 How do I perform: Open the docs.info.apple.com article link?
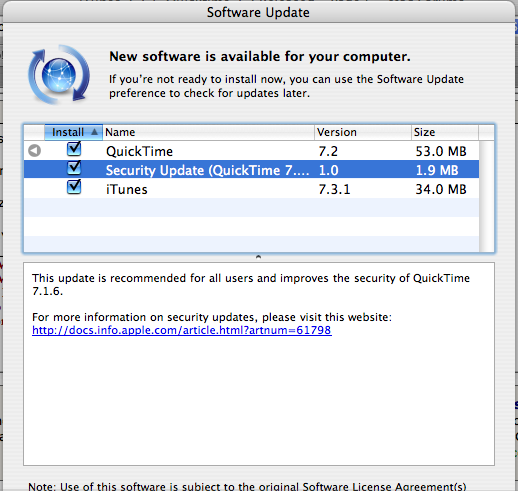[182, 330]
